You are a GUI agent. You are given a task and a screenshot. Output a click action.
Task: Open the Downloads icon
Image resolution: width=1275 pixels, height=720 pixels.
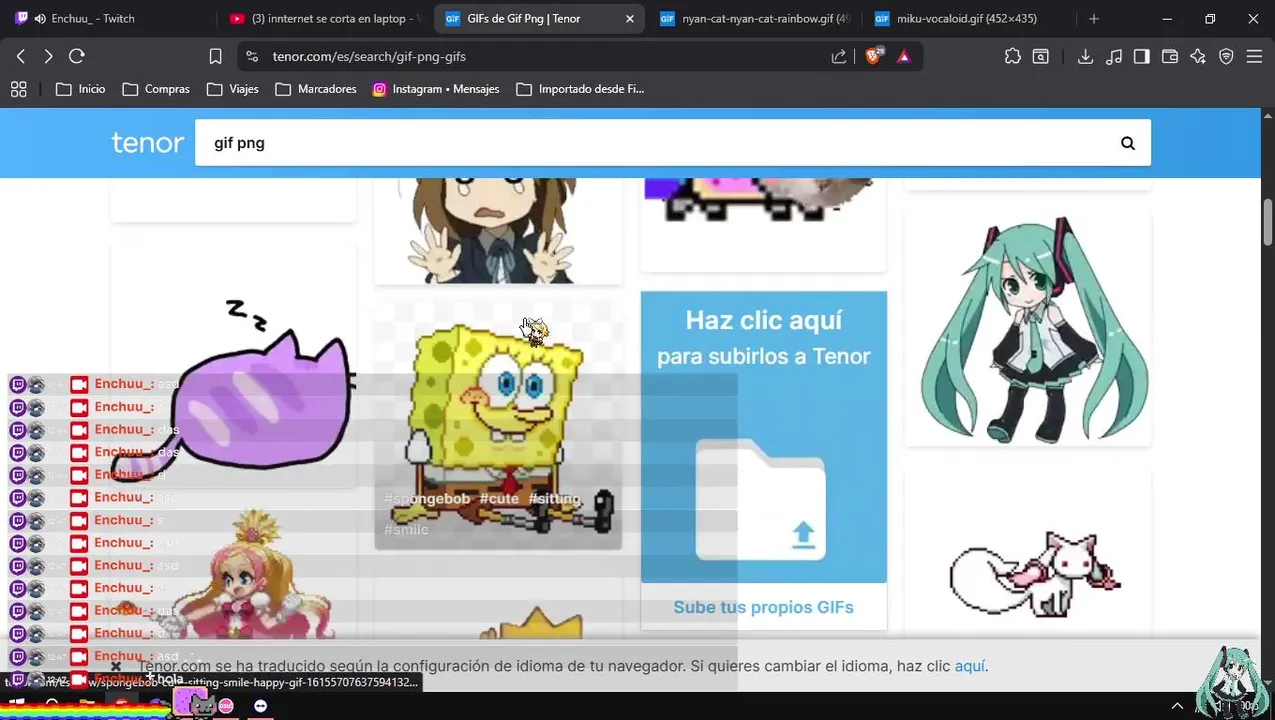pyautogui.click(x=1085, y=57)
